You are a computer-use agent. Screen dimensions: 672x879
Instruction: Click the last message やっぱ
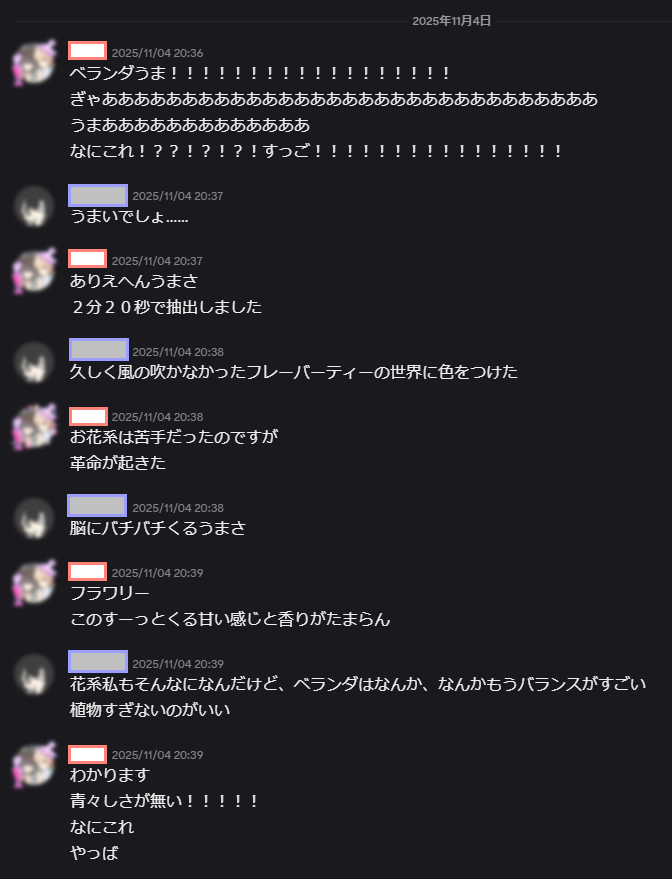click(94, 853)
